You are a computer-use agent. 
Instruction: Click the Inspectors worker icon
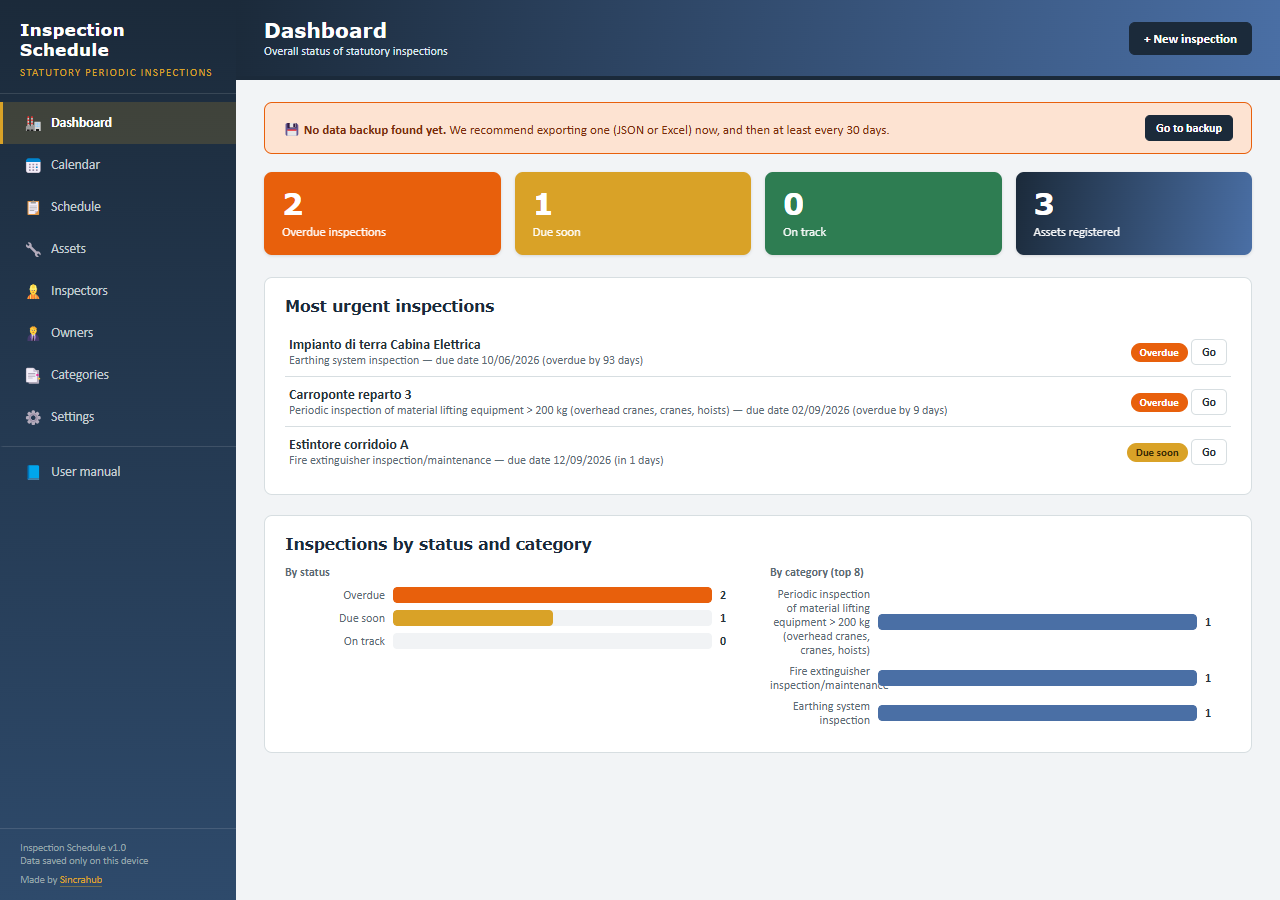(33, 291)
